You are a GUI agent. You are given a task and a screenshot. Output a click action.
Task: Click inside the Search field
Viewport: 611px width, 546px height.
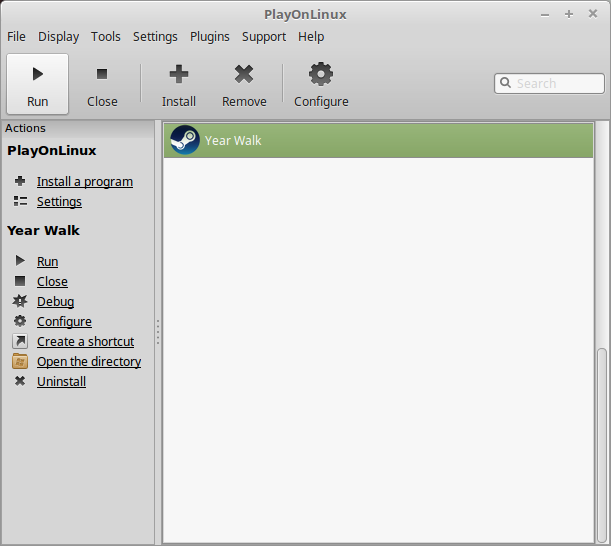[549, 83]
